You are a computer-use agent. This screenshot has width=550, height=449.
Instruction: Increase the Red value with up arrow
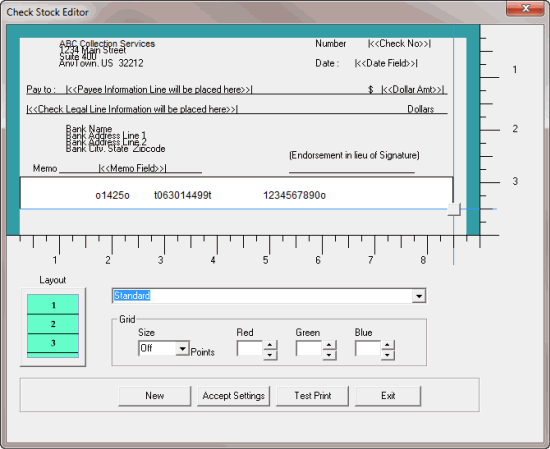click(269, 344)
